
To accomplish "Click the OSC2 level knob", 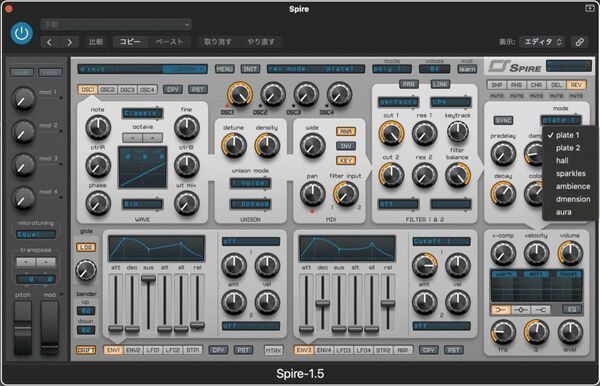I will [x=273, y=94].
